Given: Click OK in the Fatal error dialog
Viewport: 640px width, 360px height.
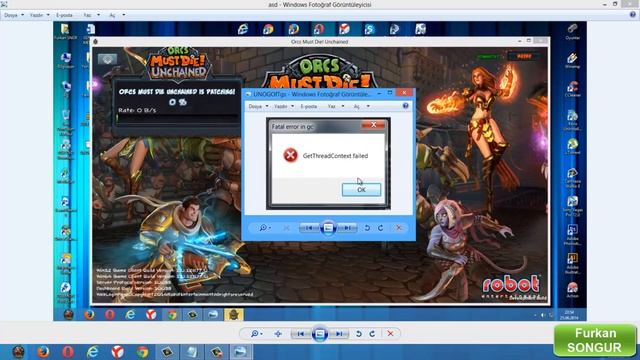Looking at the screenshot, I should pyautogui.click(x=361, y=190).
